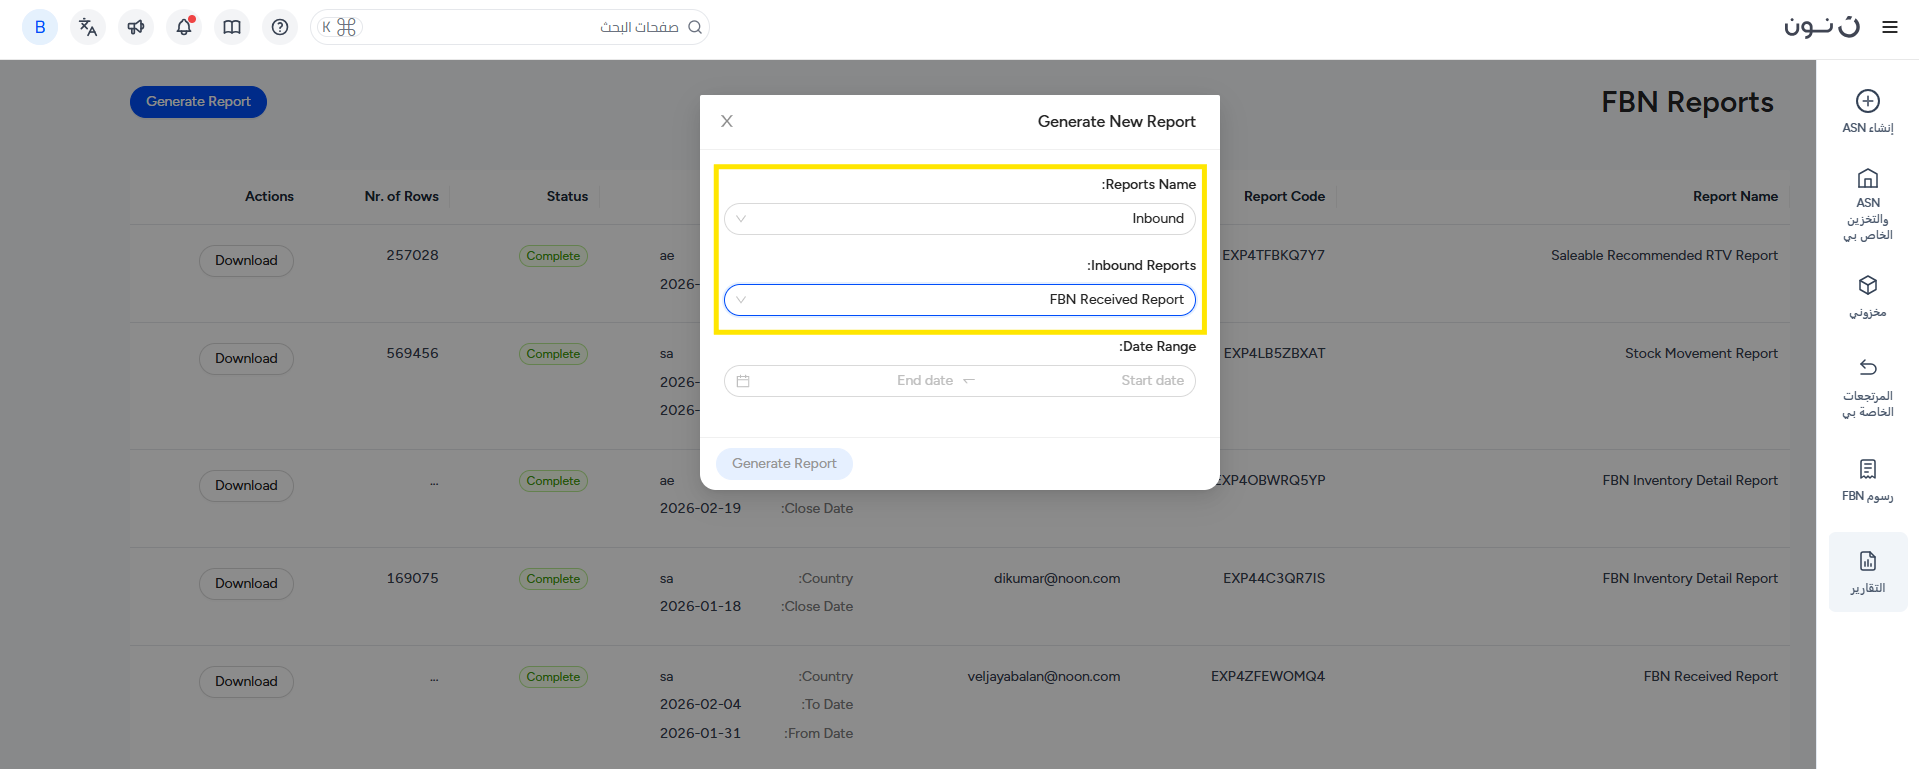
Task: Download the Stock Movement Report
Action: coord(246,359)
